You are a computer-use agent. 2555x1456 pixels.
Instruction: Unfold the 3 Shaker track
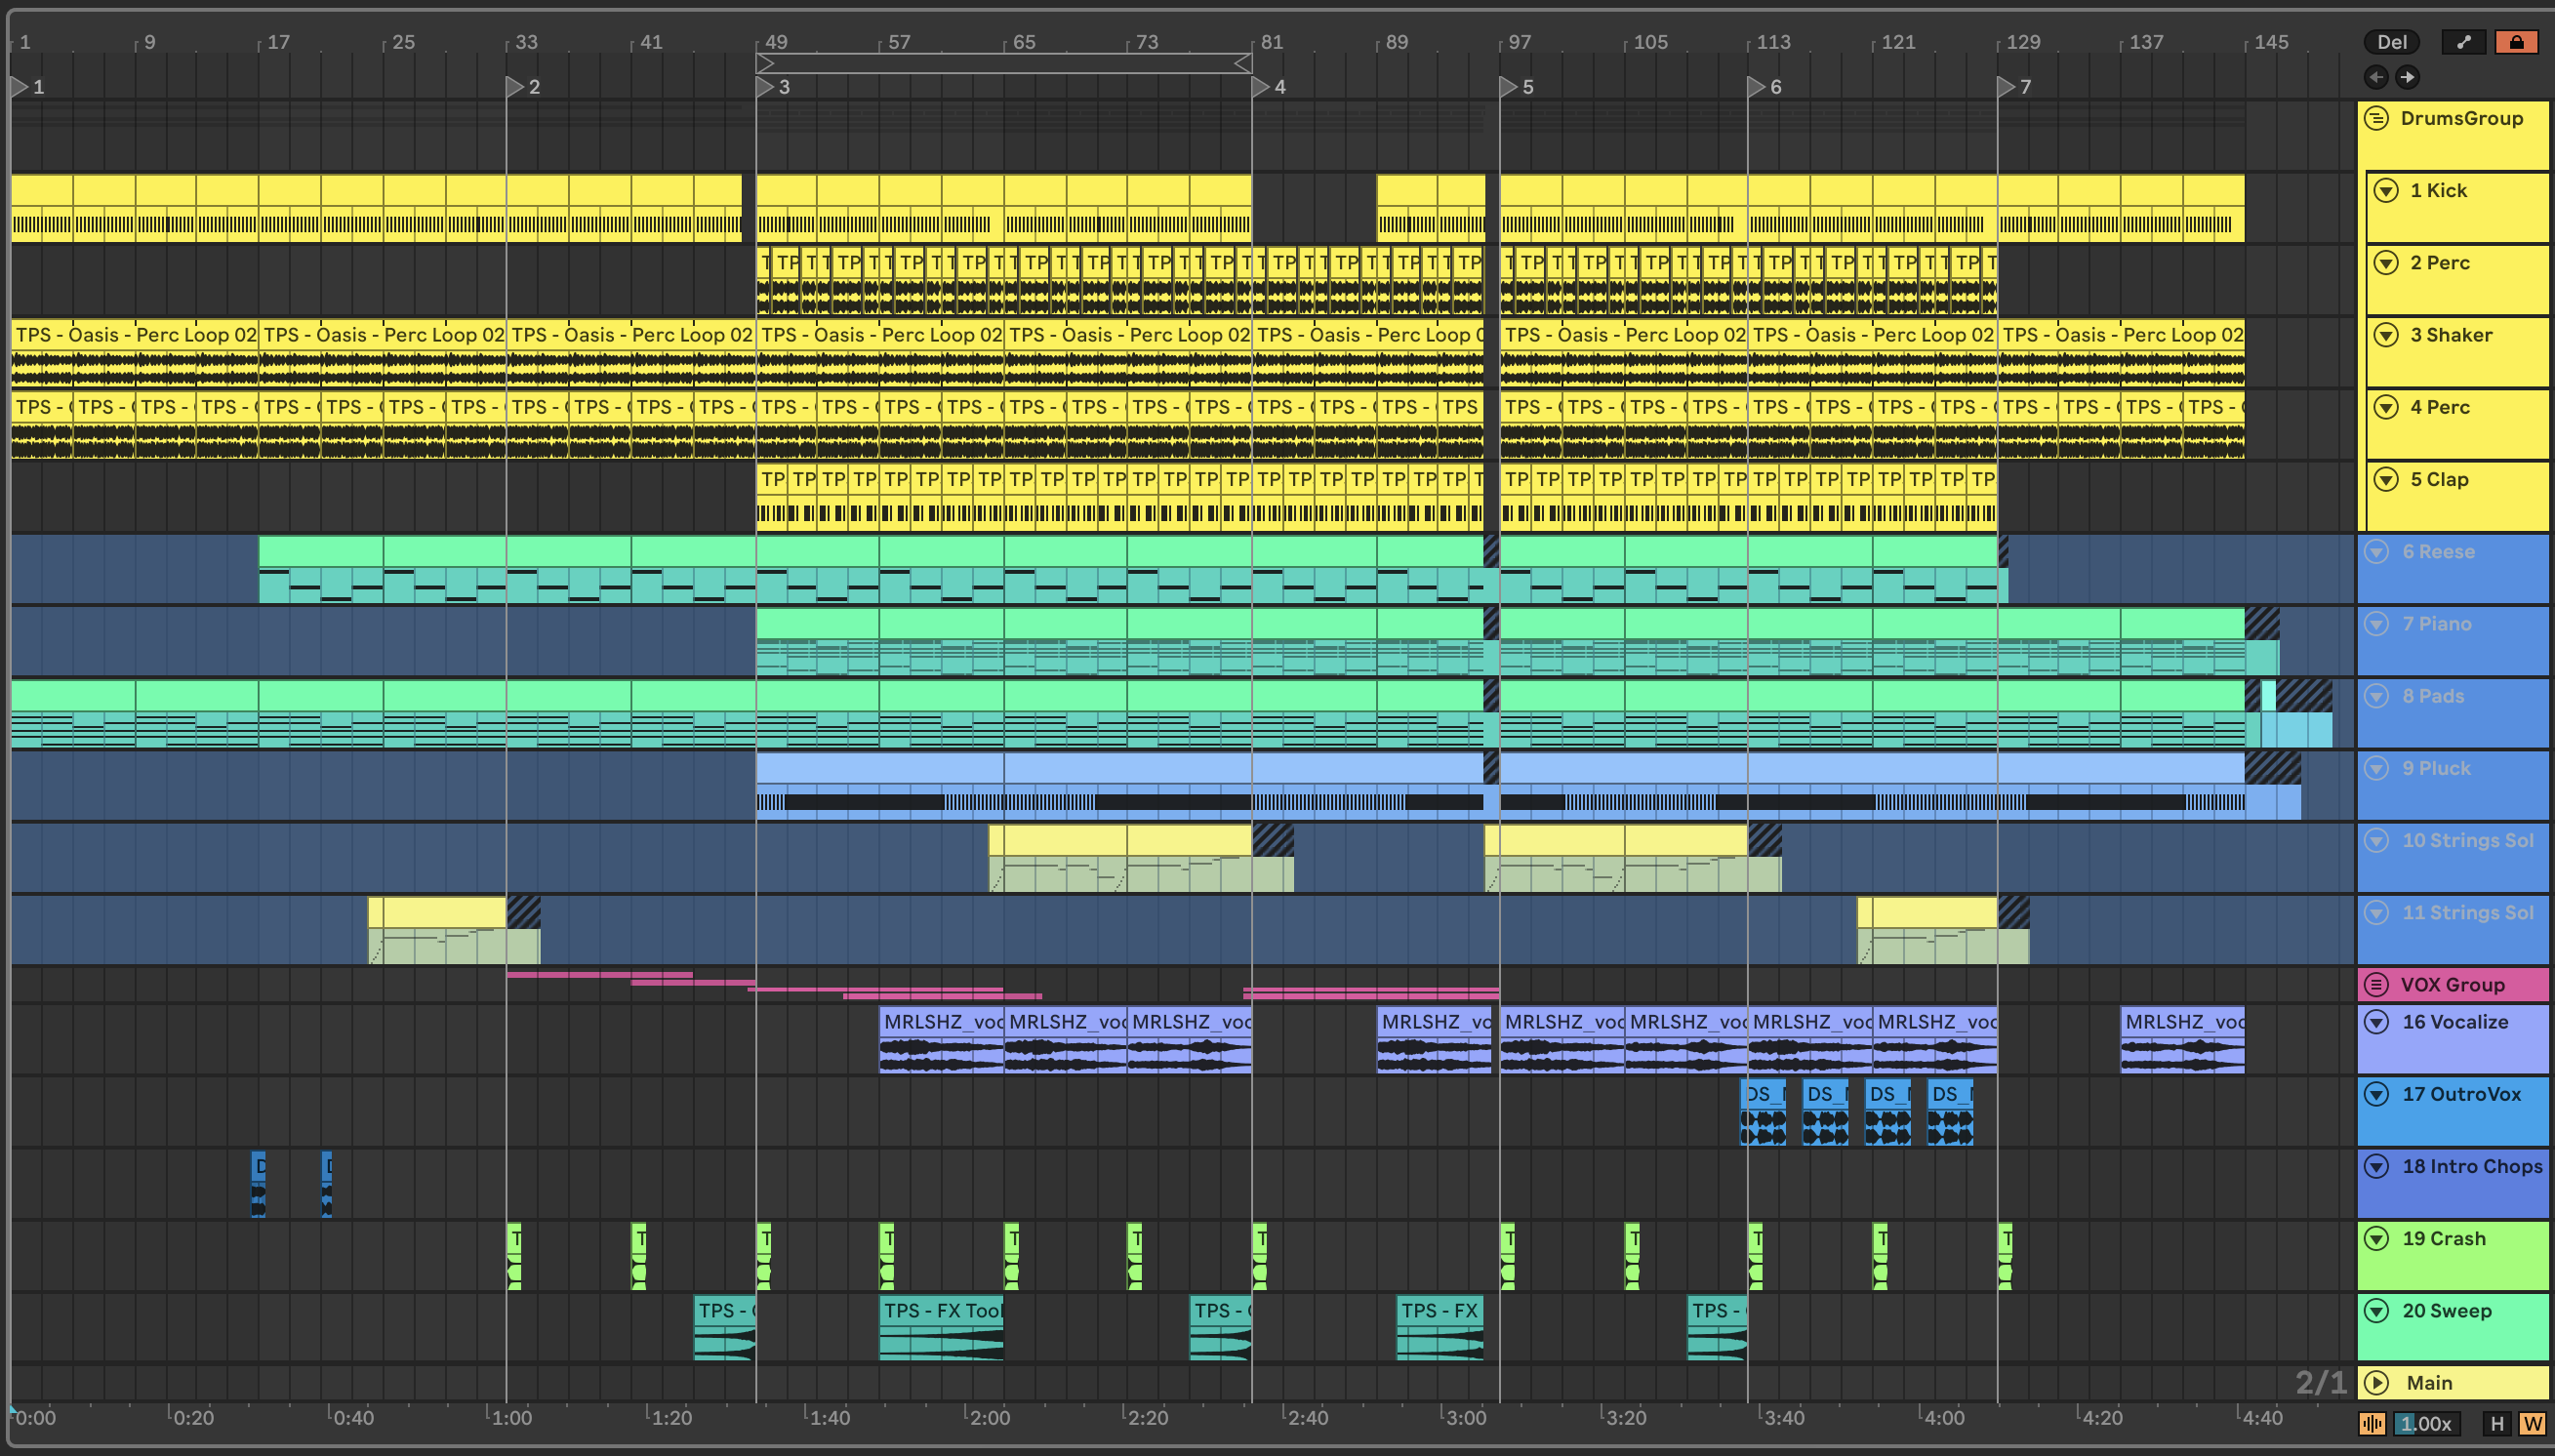tap(2386, 335)
